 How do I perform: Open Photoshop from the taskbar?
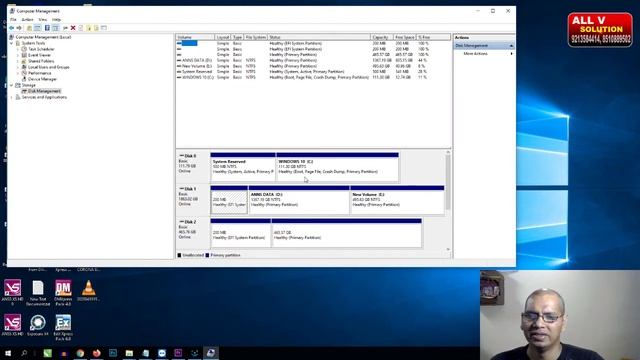[113, 353]
